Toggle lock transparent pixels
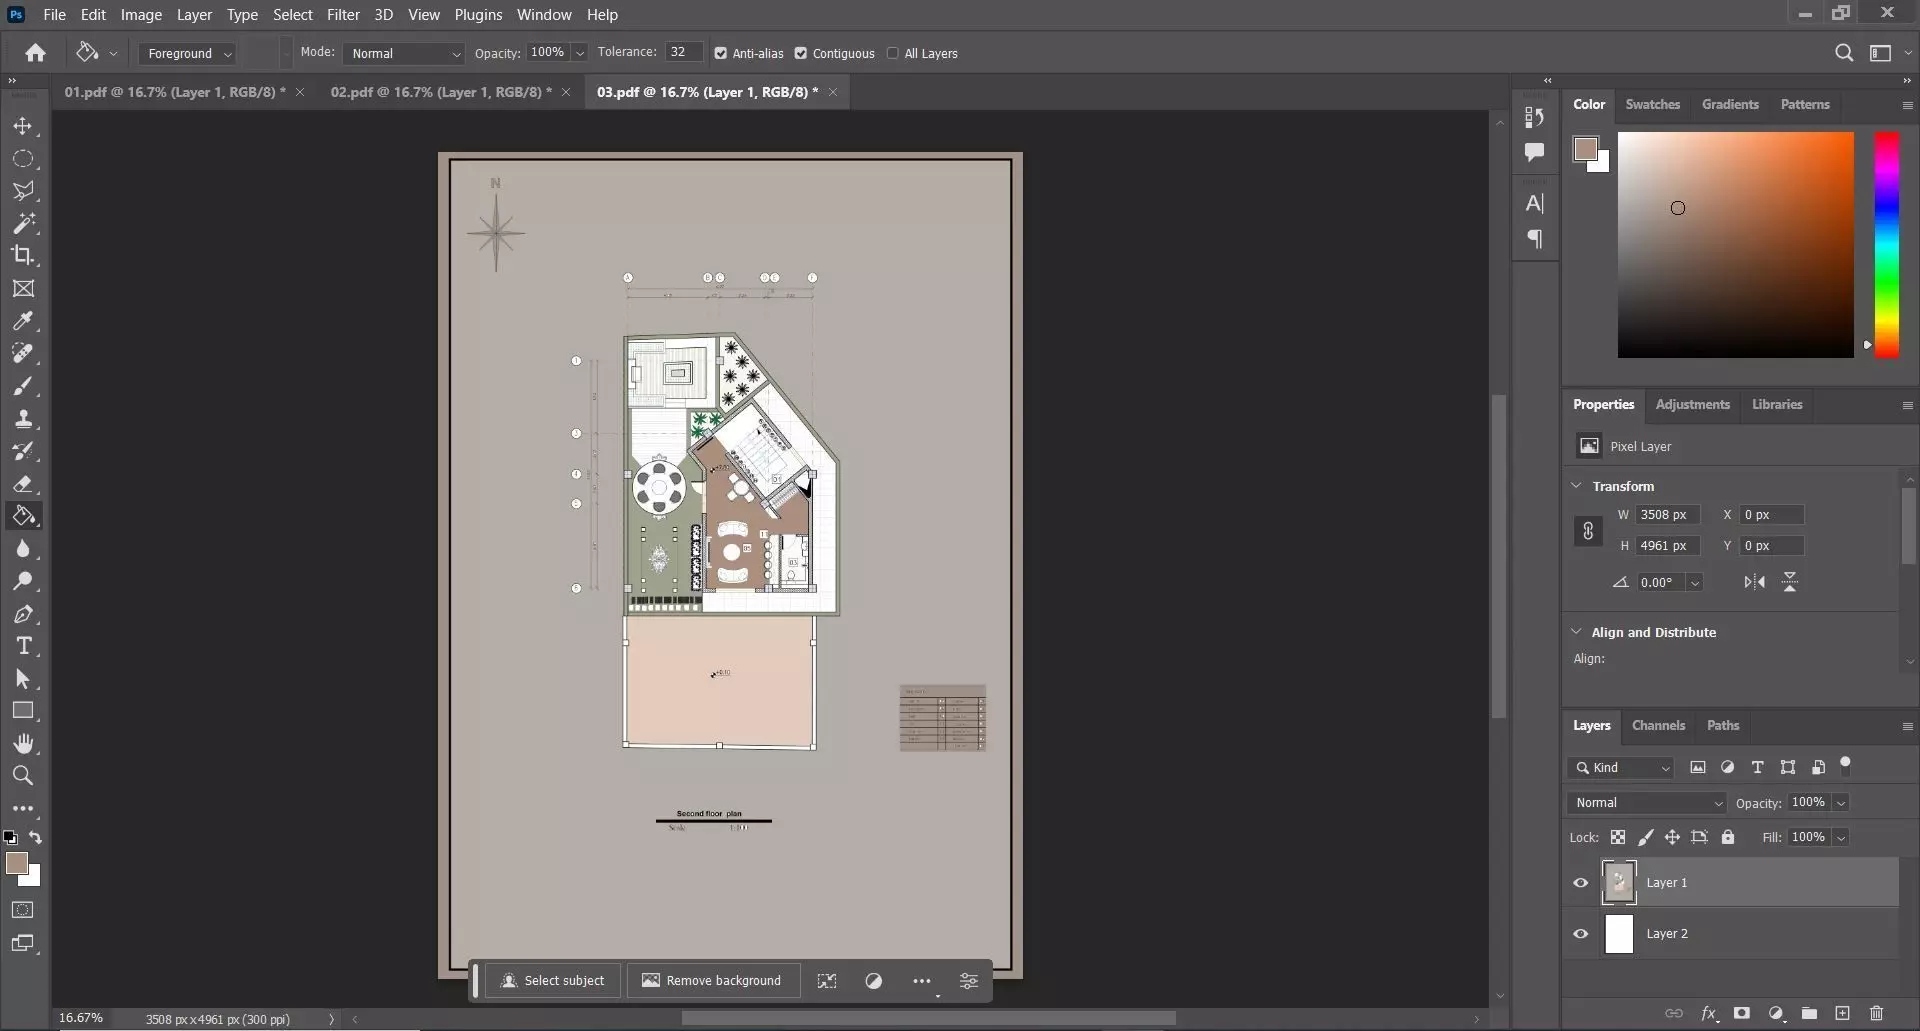Image resolution: width=1920 pixels, height=1031 pixels. (x=1618, y=837)
